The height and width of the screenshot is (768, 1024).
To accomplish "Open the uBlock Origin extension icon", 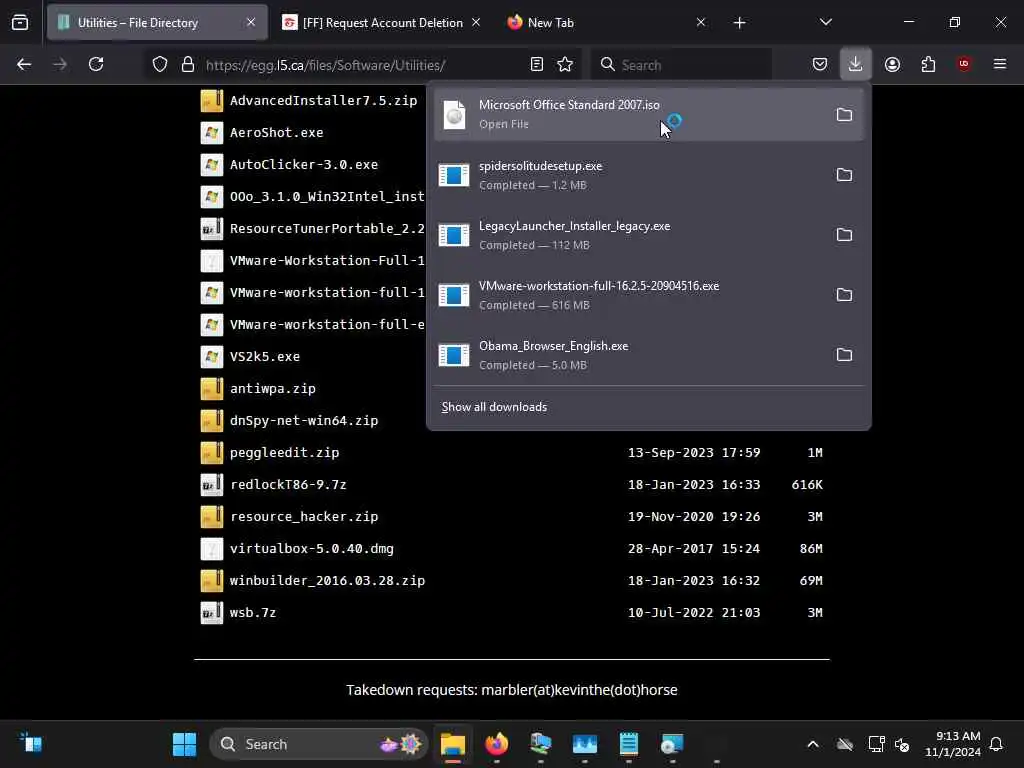I will coord(964,64).
